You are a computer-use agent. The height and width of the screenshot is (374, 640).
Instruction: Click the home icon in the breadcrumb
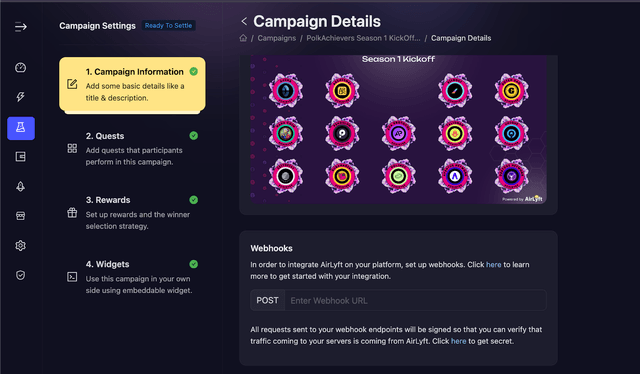(243, 38)
